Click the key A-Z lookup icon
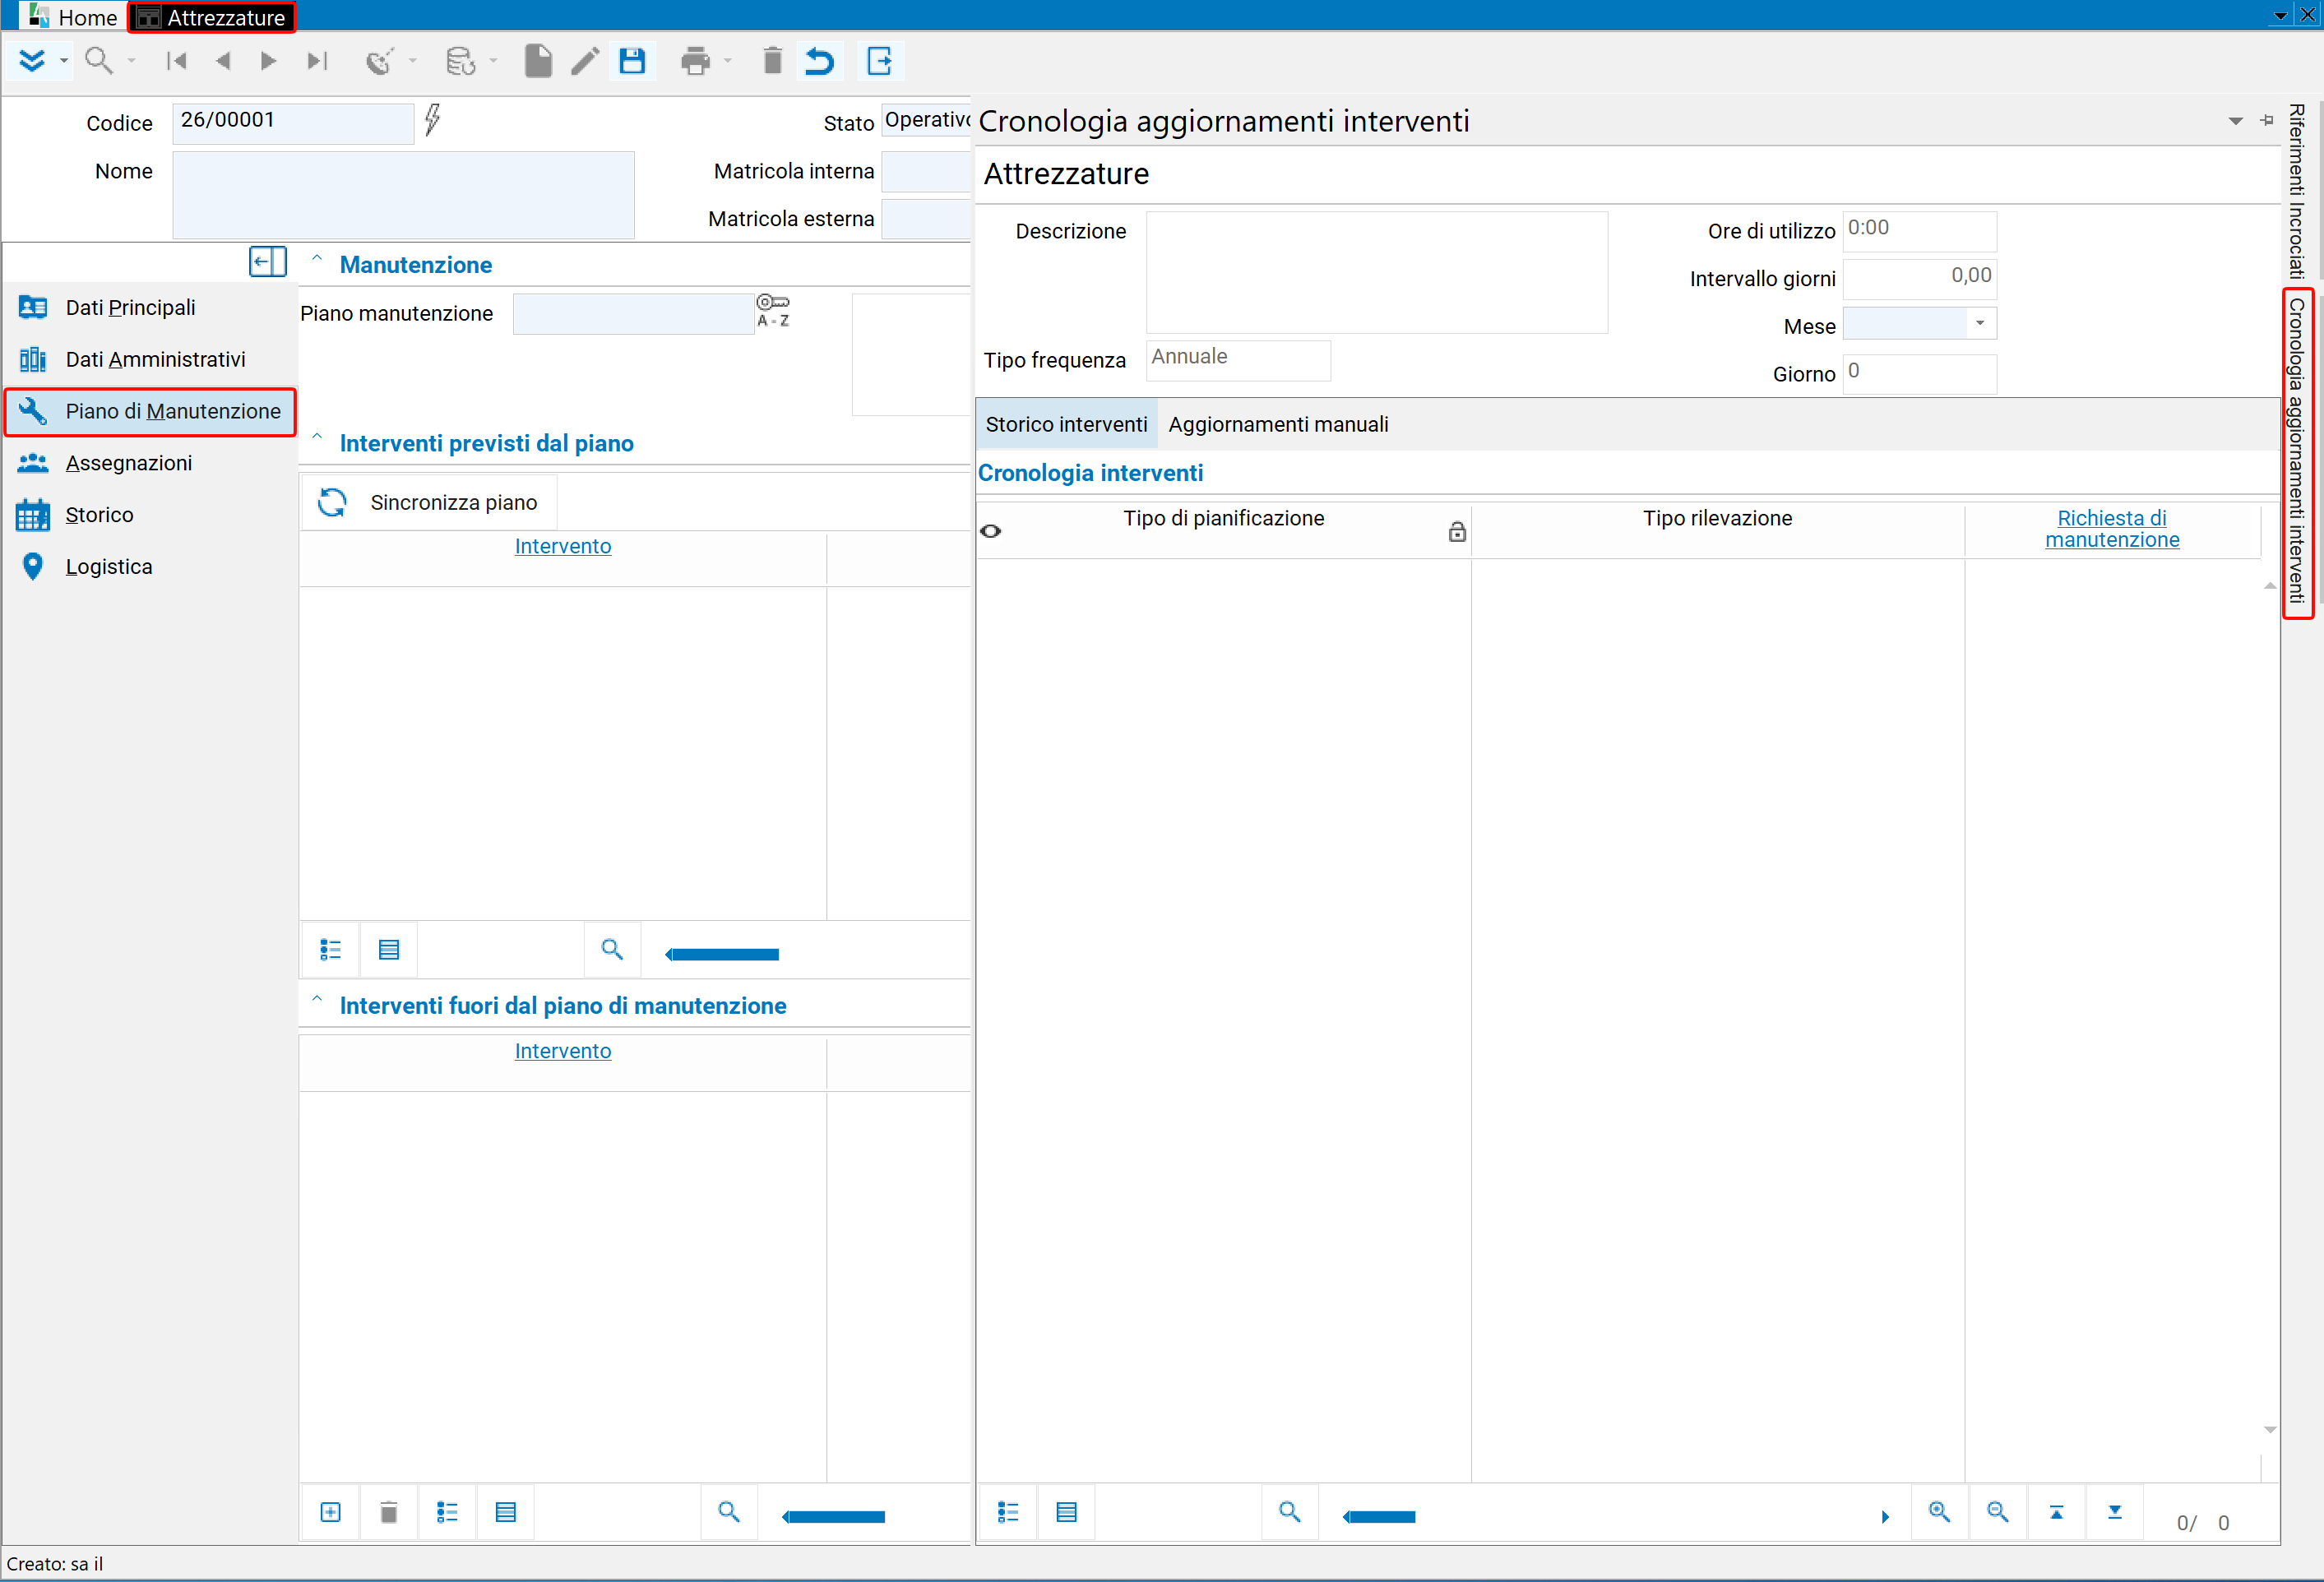The image size is (2324, 1582). click(x=773, y=310)
